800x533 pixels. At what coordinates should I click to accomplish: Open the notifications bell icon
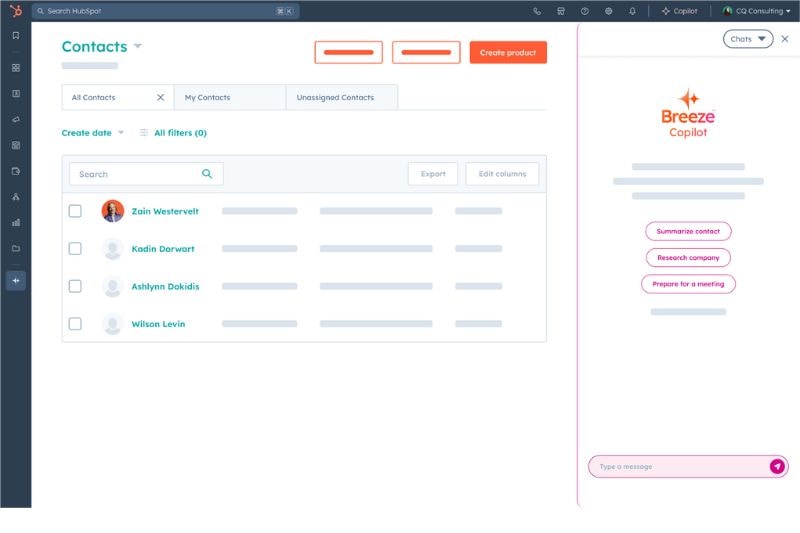(x=632, y=11)
